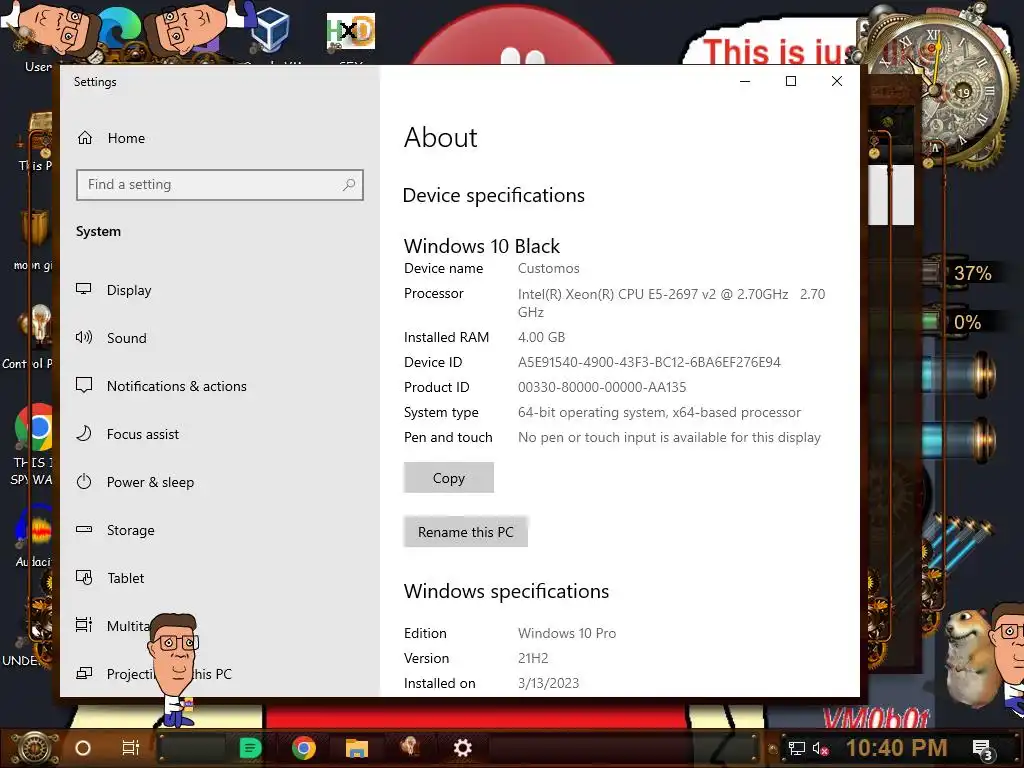Copy the device specifications
Image resolution: width=1024 pixels, height=768 pixels.
pos(449,478)
